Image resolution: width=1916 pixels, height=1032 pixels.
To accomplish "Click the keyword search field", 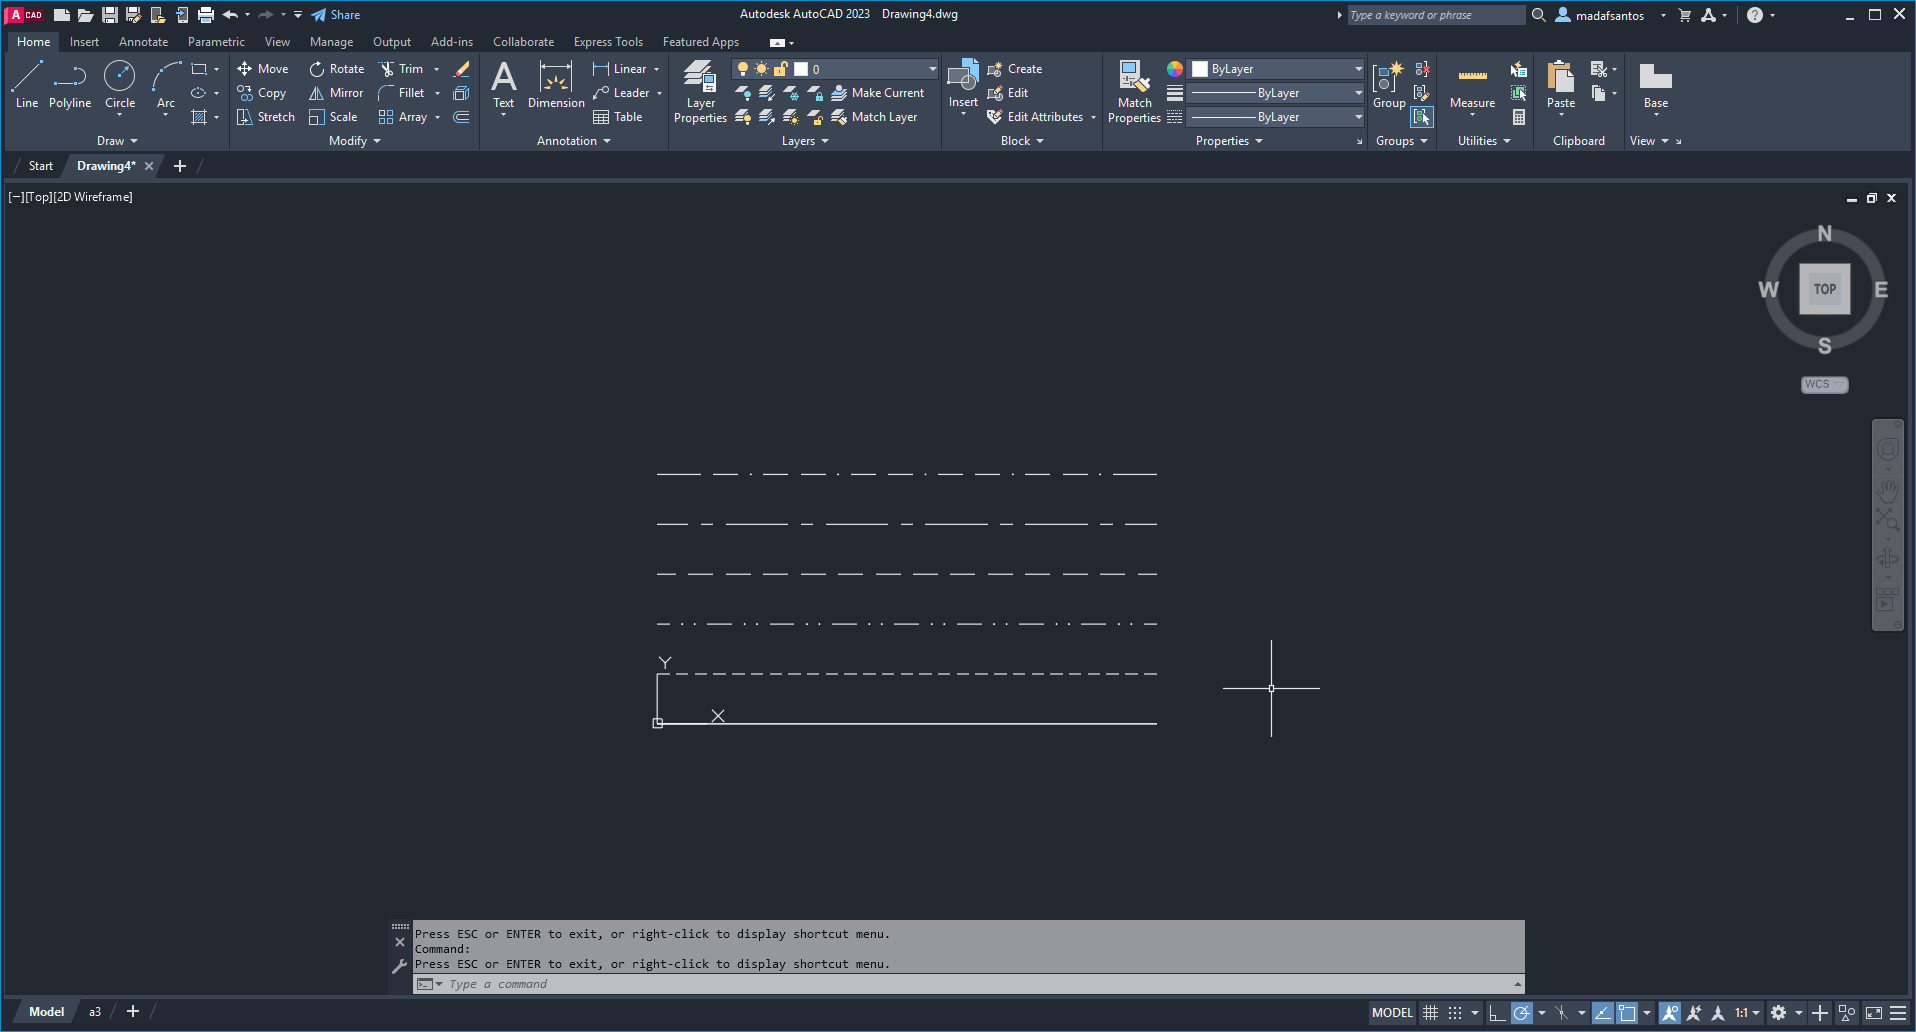I will (x=1436, y=15).
